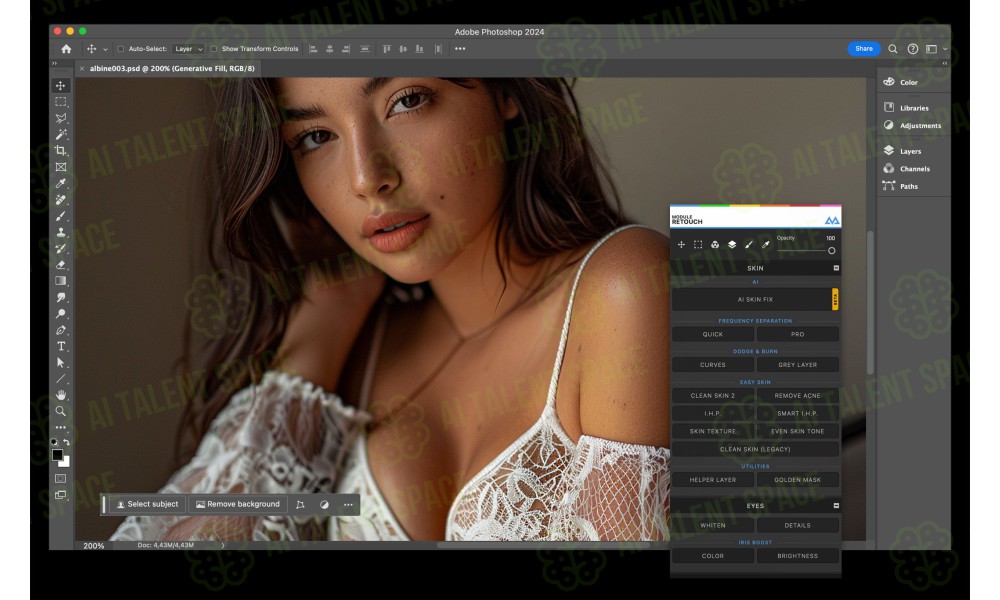Image resolution: width=1000 pixels, height=600 pixels.
Task: Reset to default foreground and background colors
Action: 54,442
